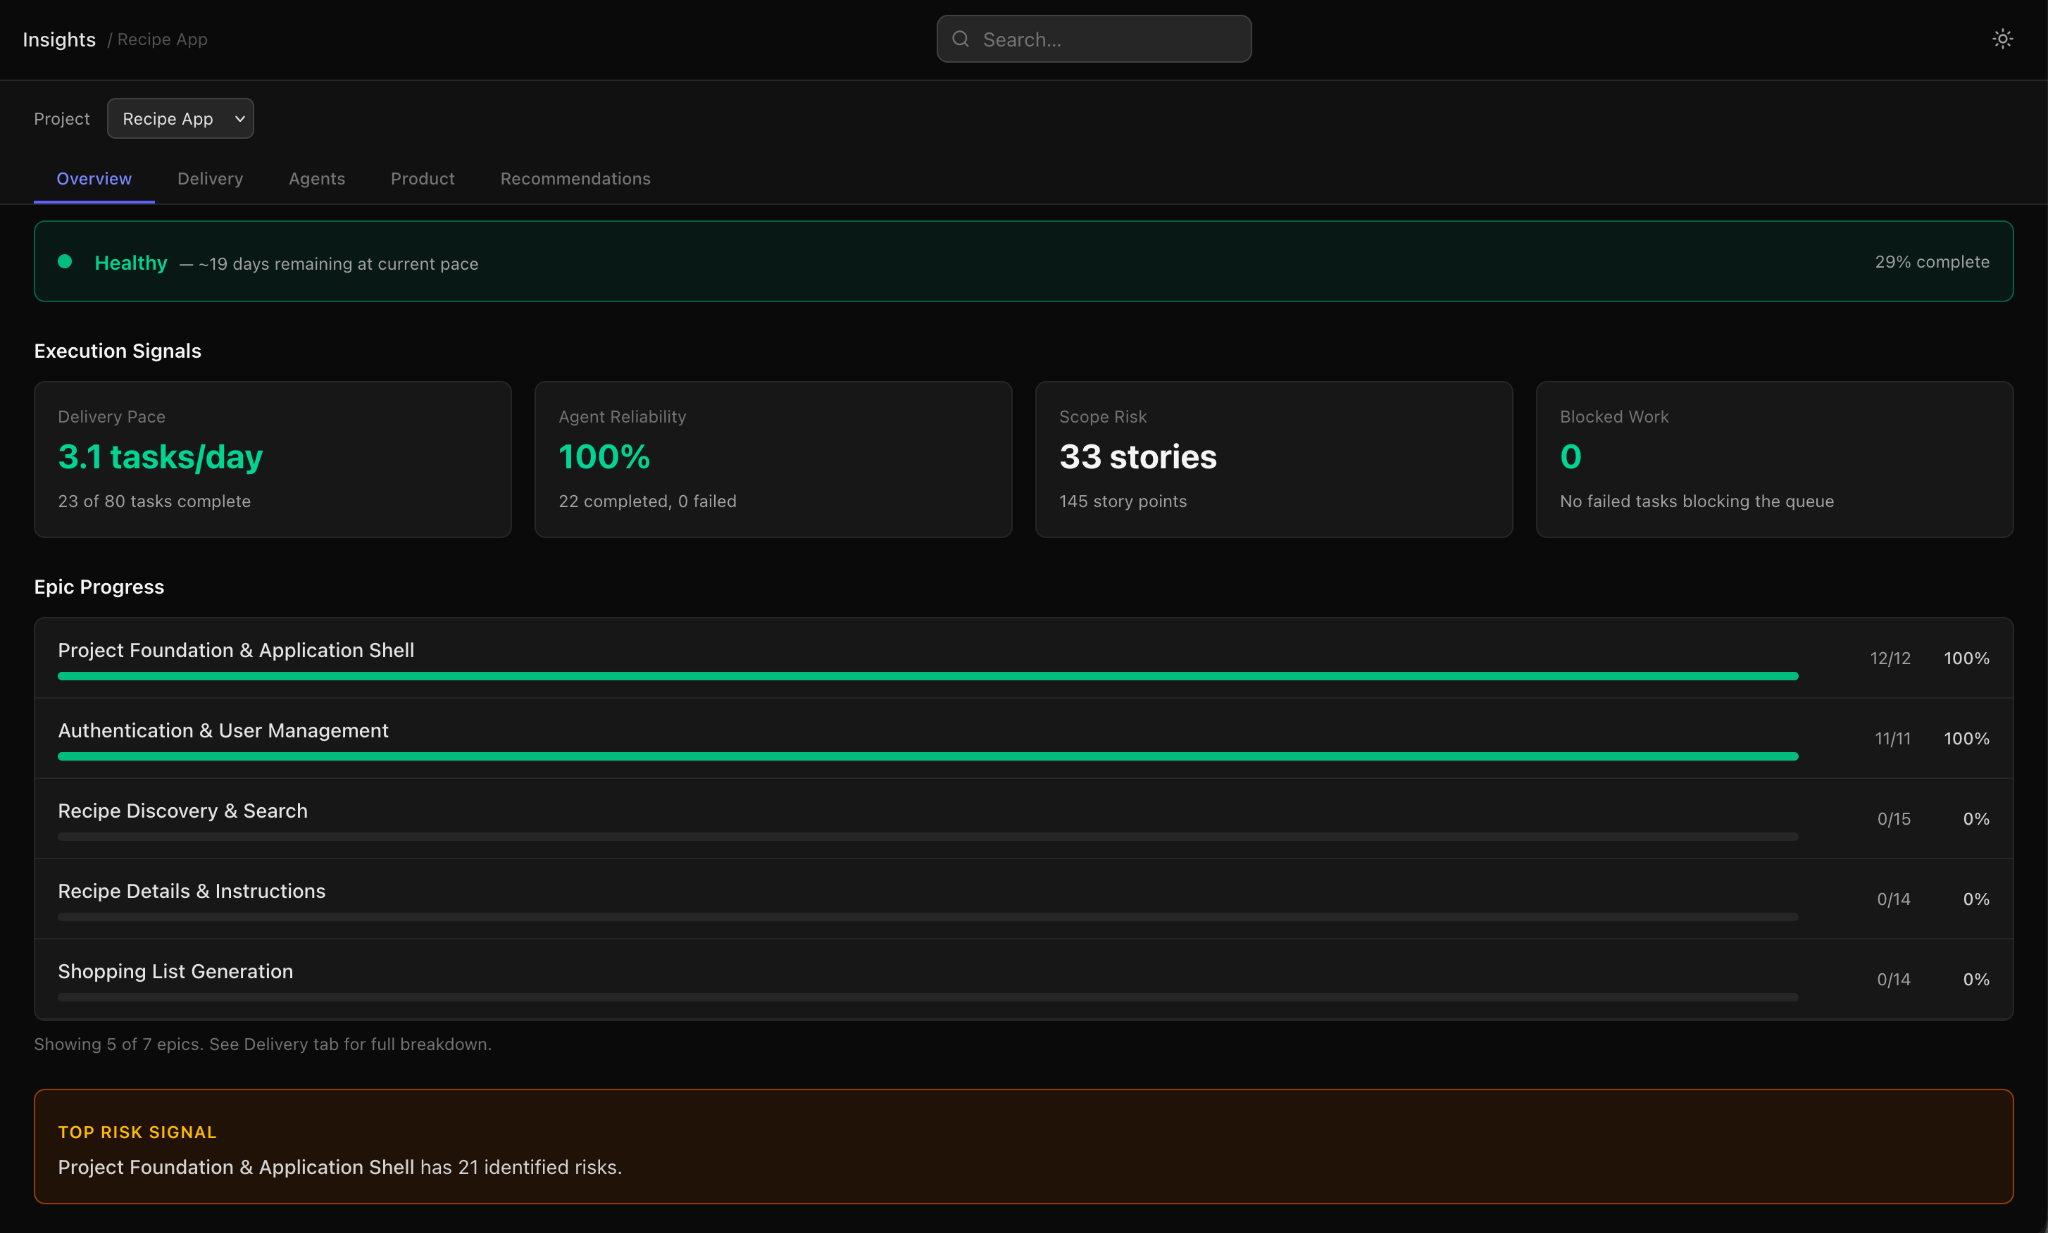
Task: Click progress bar of Project Foundation epic
Action: 928,676
